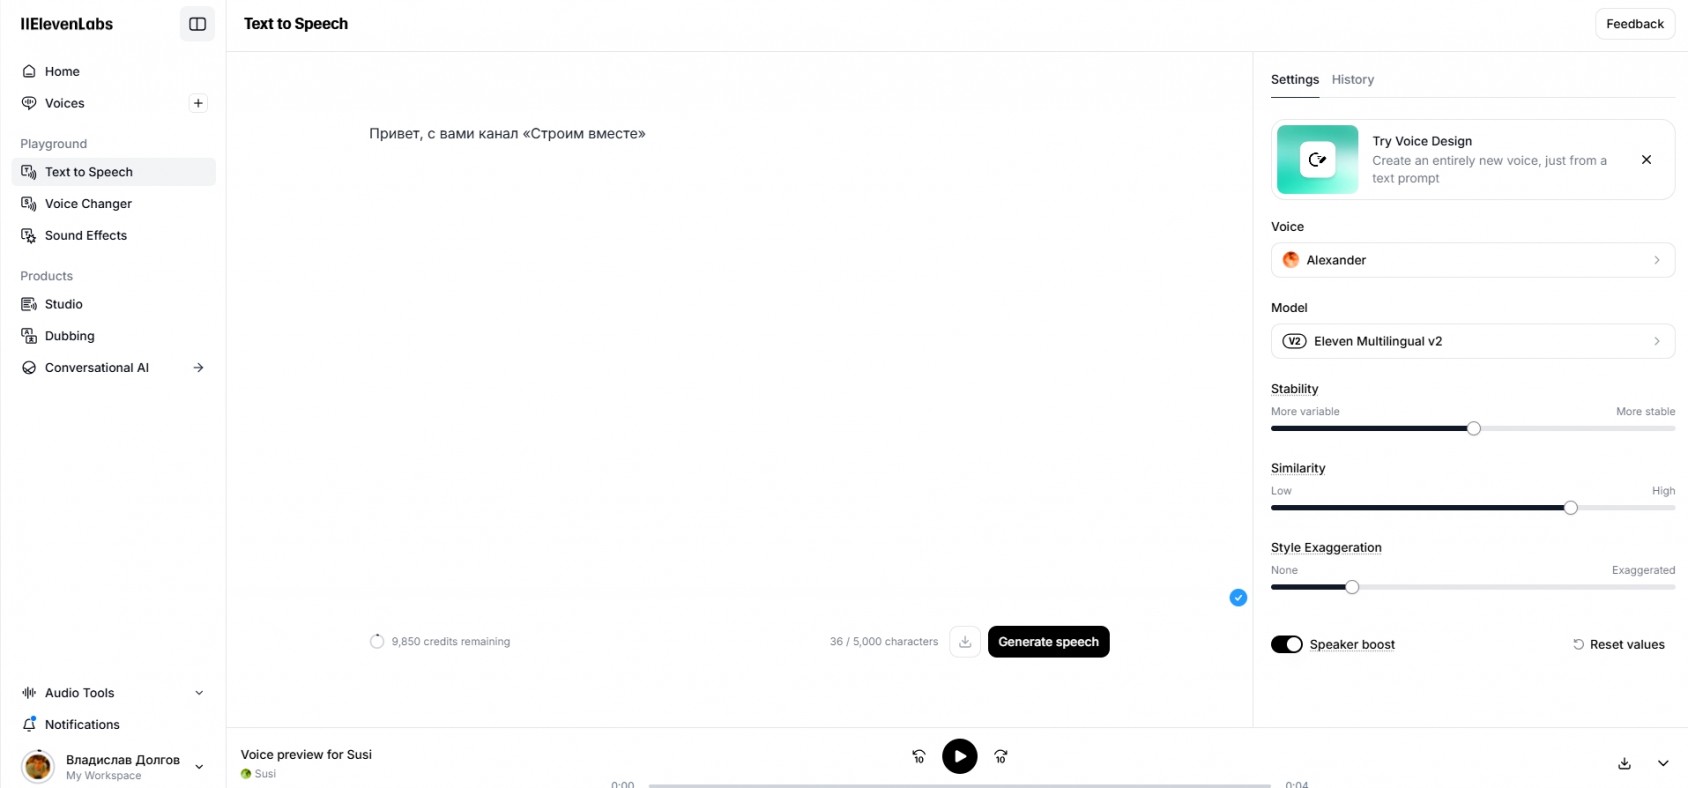Click the credits remaining circle icon
Image resolution: width=1688 pixels, height=788 pixels.
[x=377, y=642]
